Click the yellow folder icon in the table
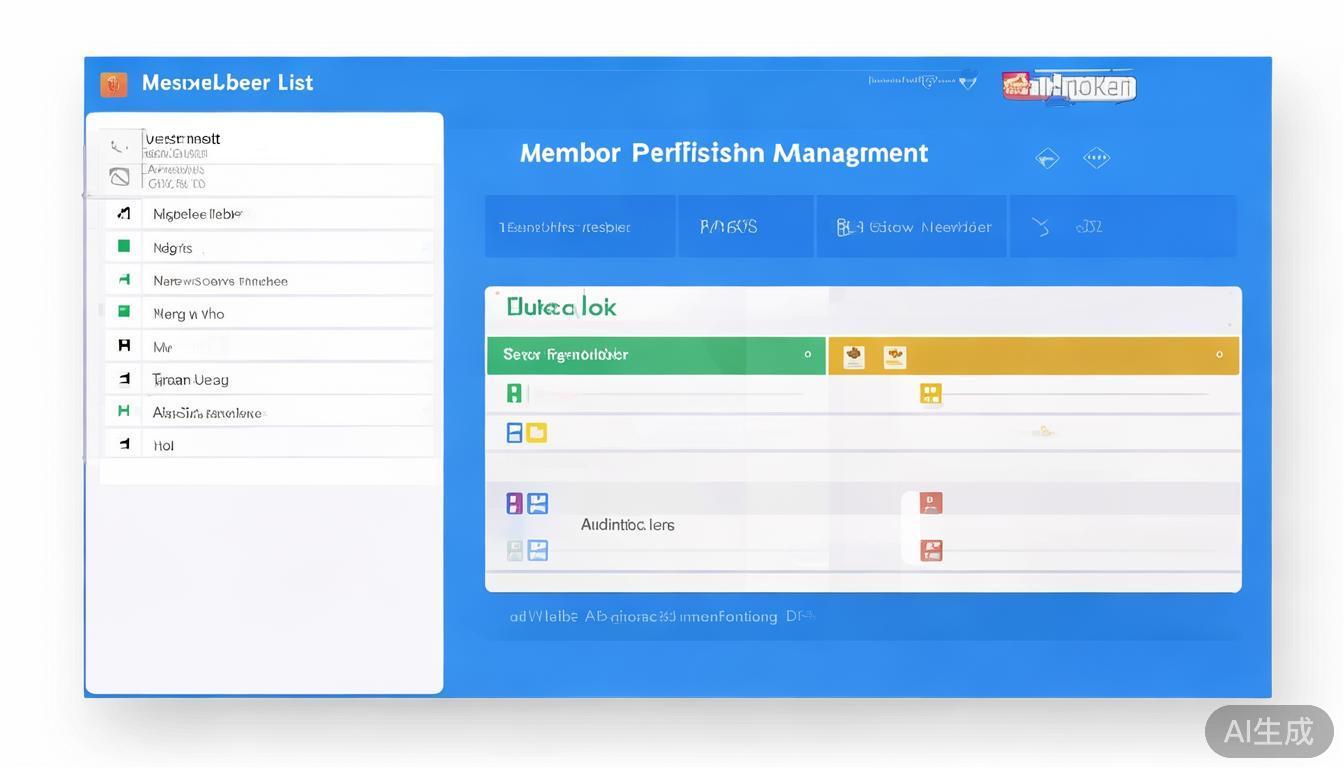1344x768 pixels. point(537,433)
